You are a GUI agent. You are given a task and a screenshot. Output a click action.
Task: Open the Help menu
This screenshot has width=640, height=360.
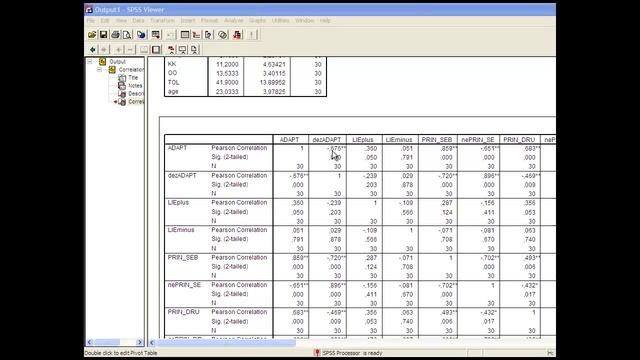[x=325, y=20]
